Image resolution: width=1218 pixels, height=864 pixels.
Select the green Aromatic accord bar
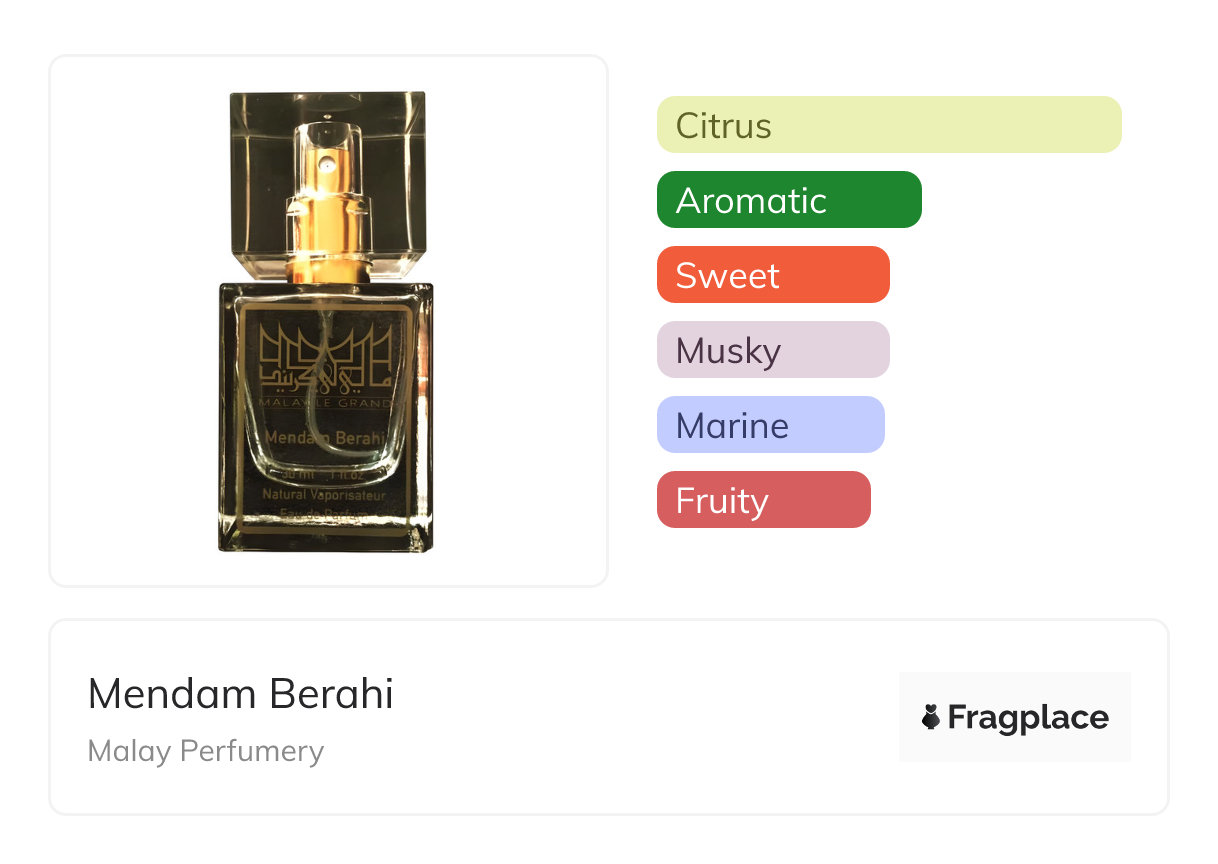(x=789, y=200)
